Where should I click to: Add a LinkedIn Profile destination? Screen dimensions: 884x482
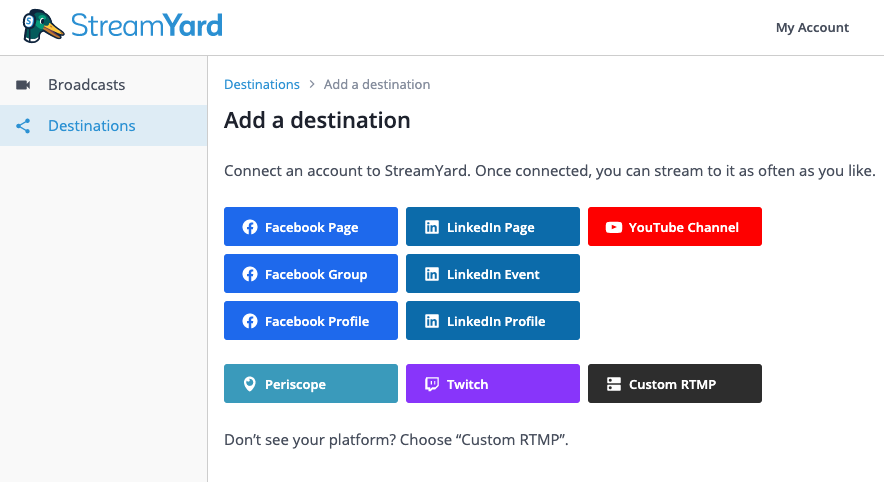493,321
